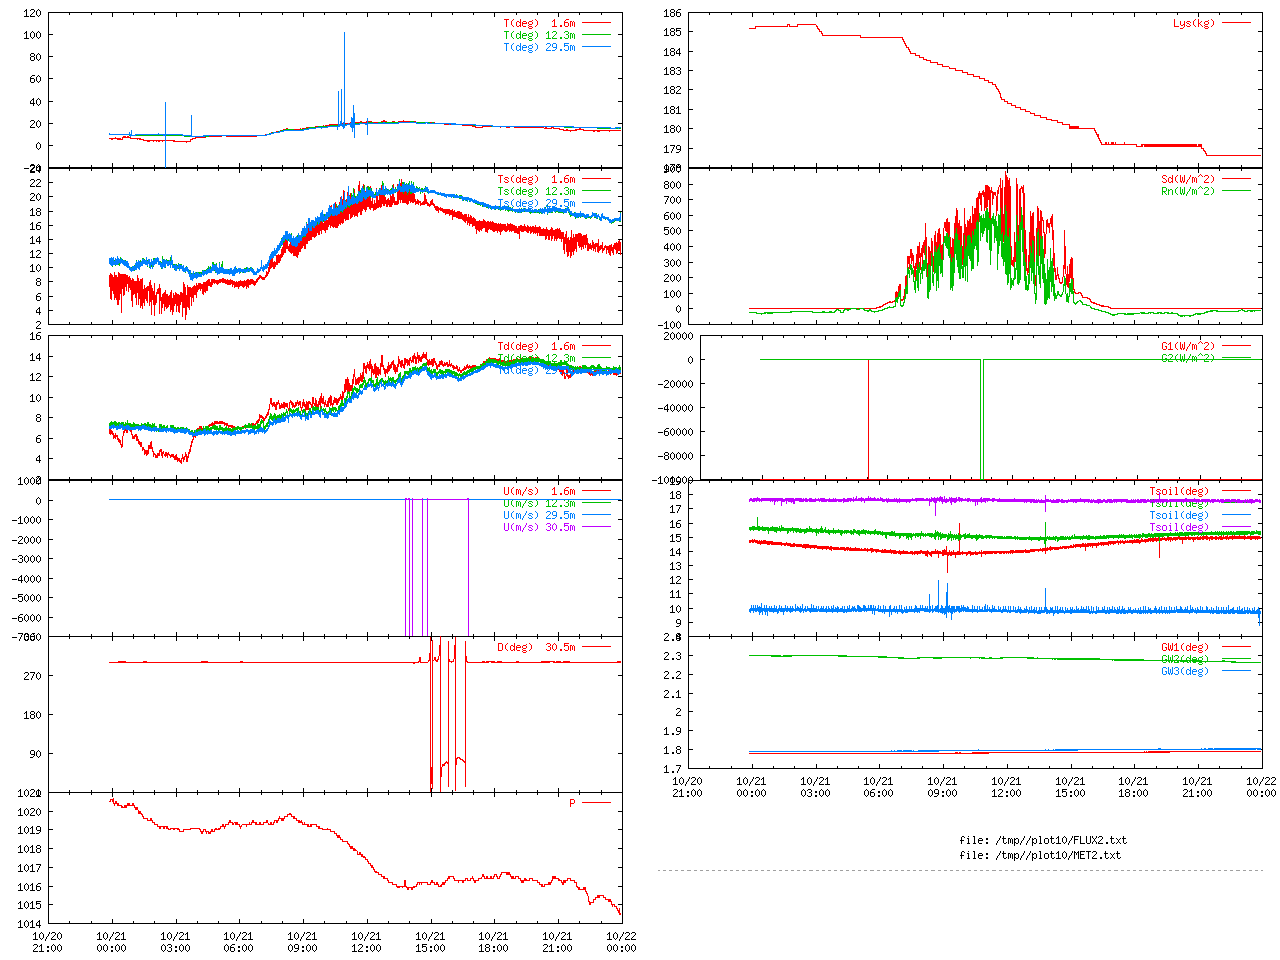
Task: Click the Sd(W/m^2) legend label
Action: tap(1187, 180)
